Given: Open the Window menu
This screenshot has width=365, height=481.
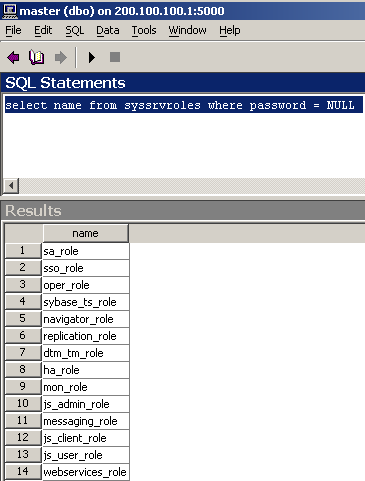Looking at the screenshot, I should [187, 30].
